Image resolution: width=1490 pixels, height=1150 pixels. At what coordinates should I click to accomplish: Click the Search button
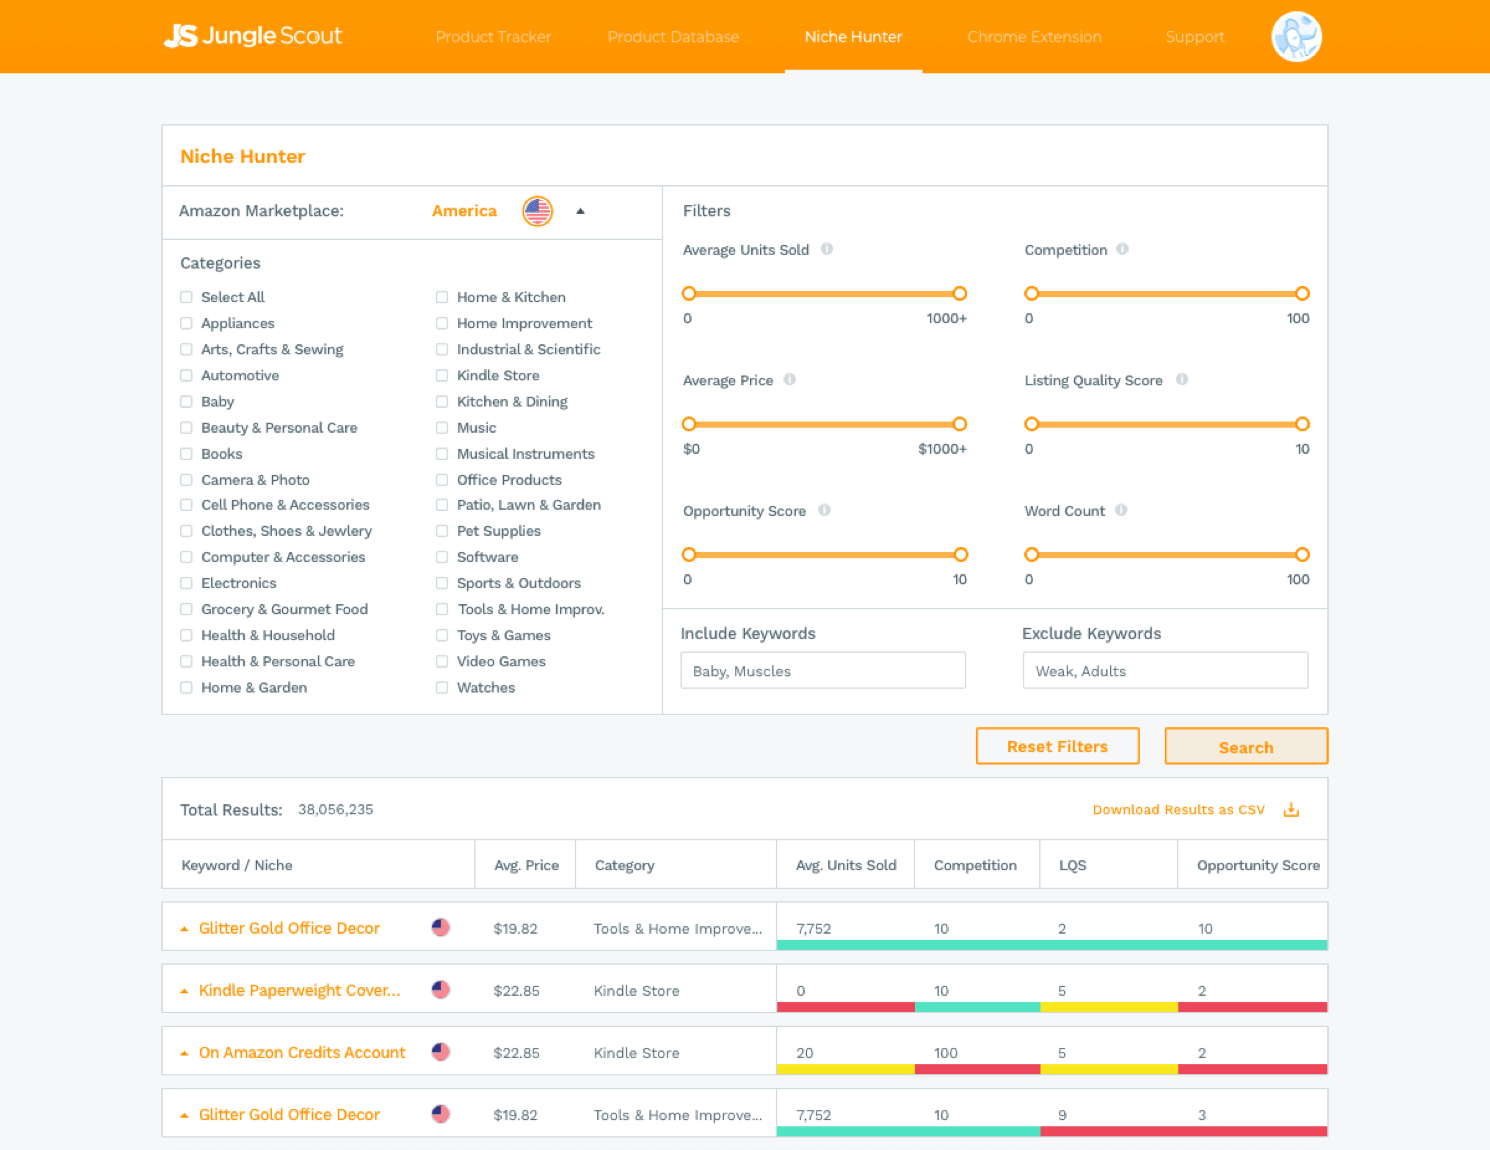tap(1246, 746)
